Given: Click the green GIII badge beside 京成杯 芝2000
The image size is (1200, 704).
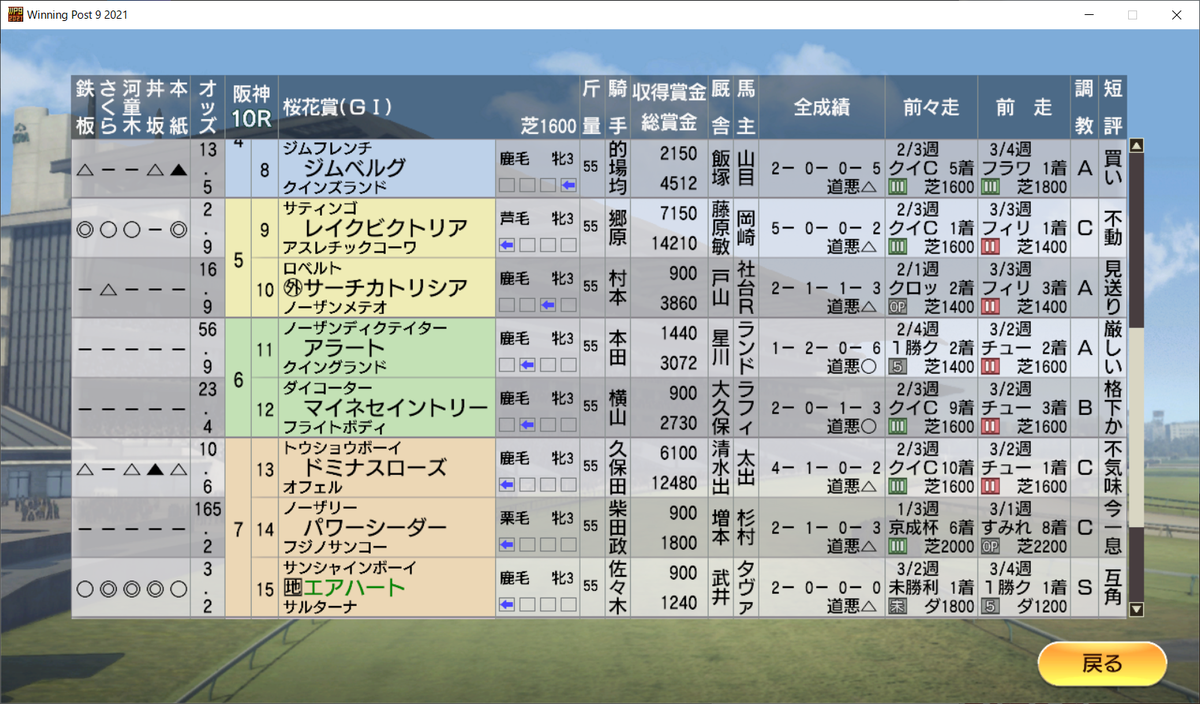Looking at the screenshot, I should 897,546.
